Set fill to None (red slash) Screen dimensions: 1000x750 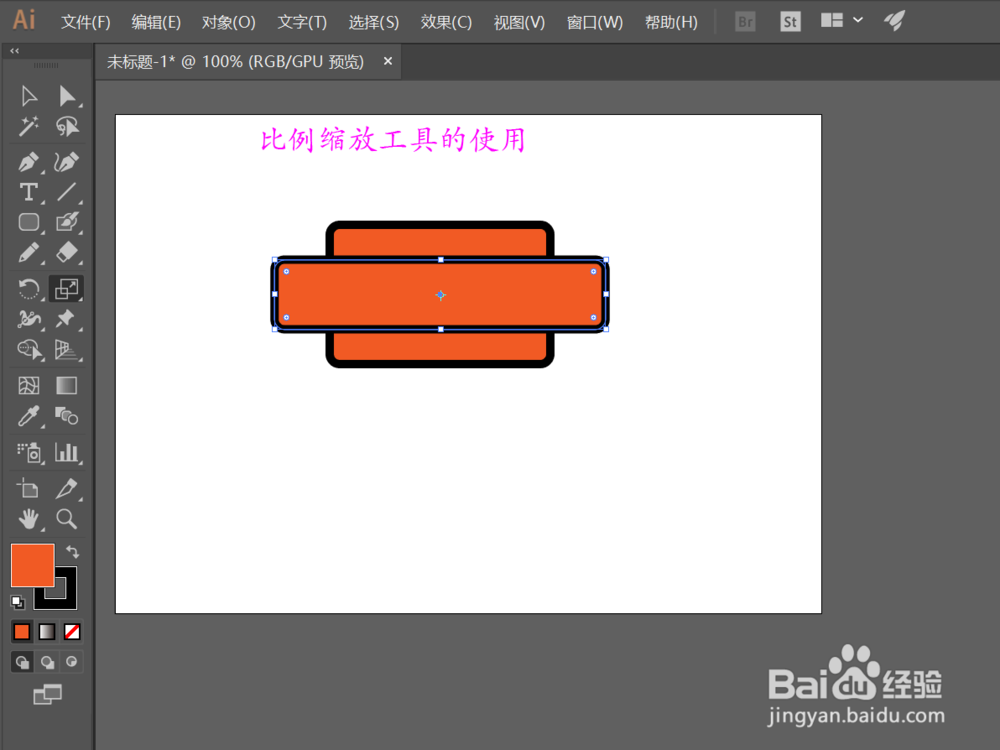coord(72,631)
